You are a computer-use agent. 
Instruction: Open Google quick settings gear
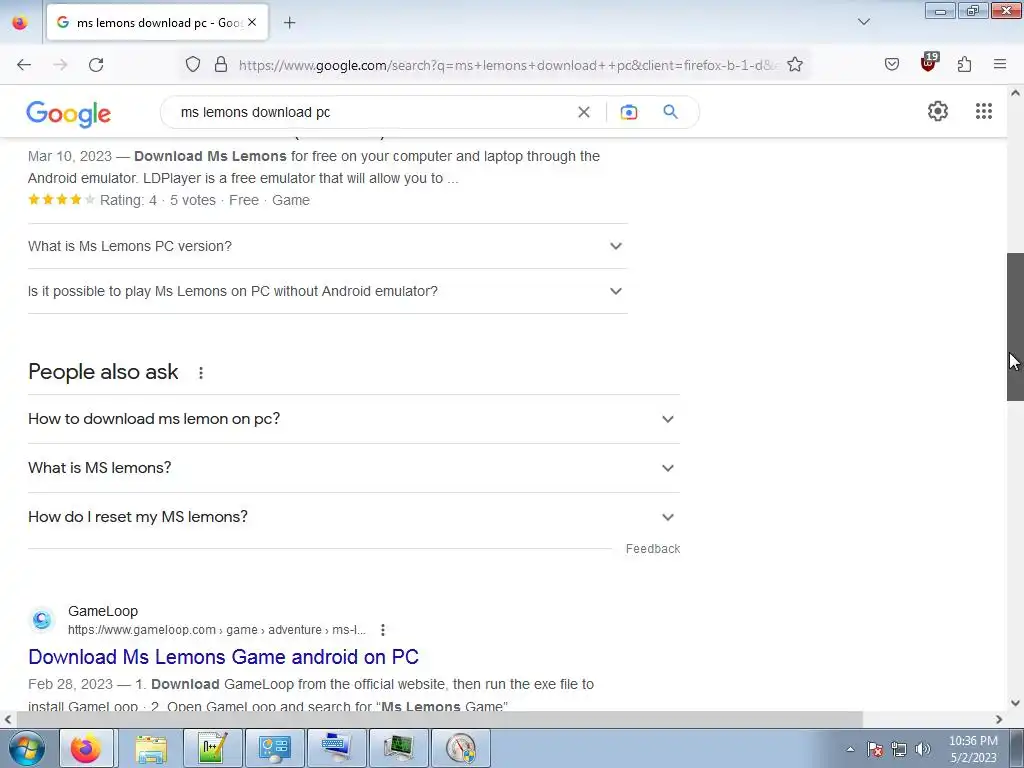pos(938,111)
